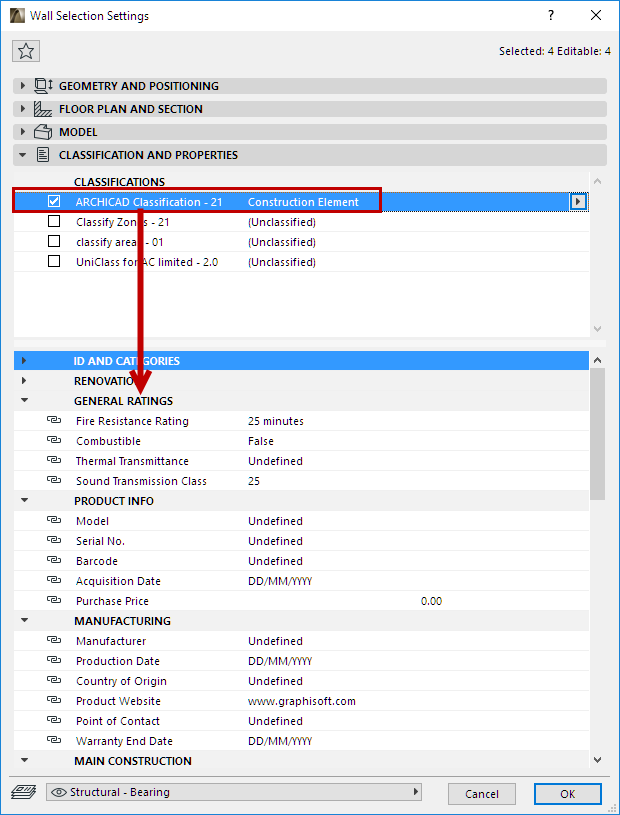Click the Help question mark in title bar

(551, 16)
